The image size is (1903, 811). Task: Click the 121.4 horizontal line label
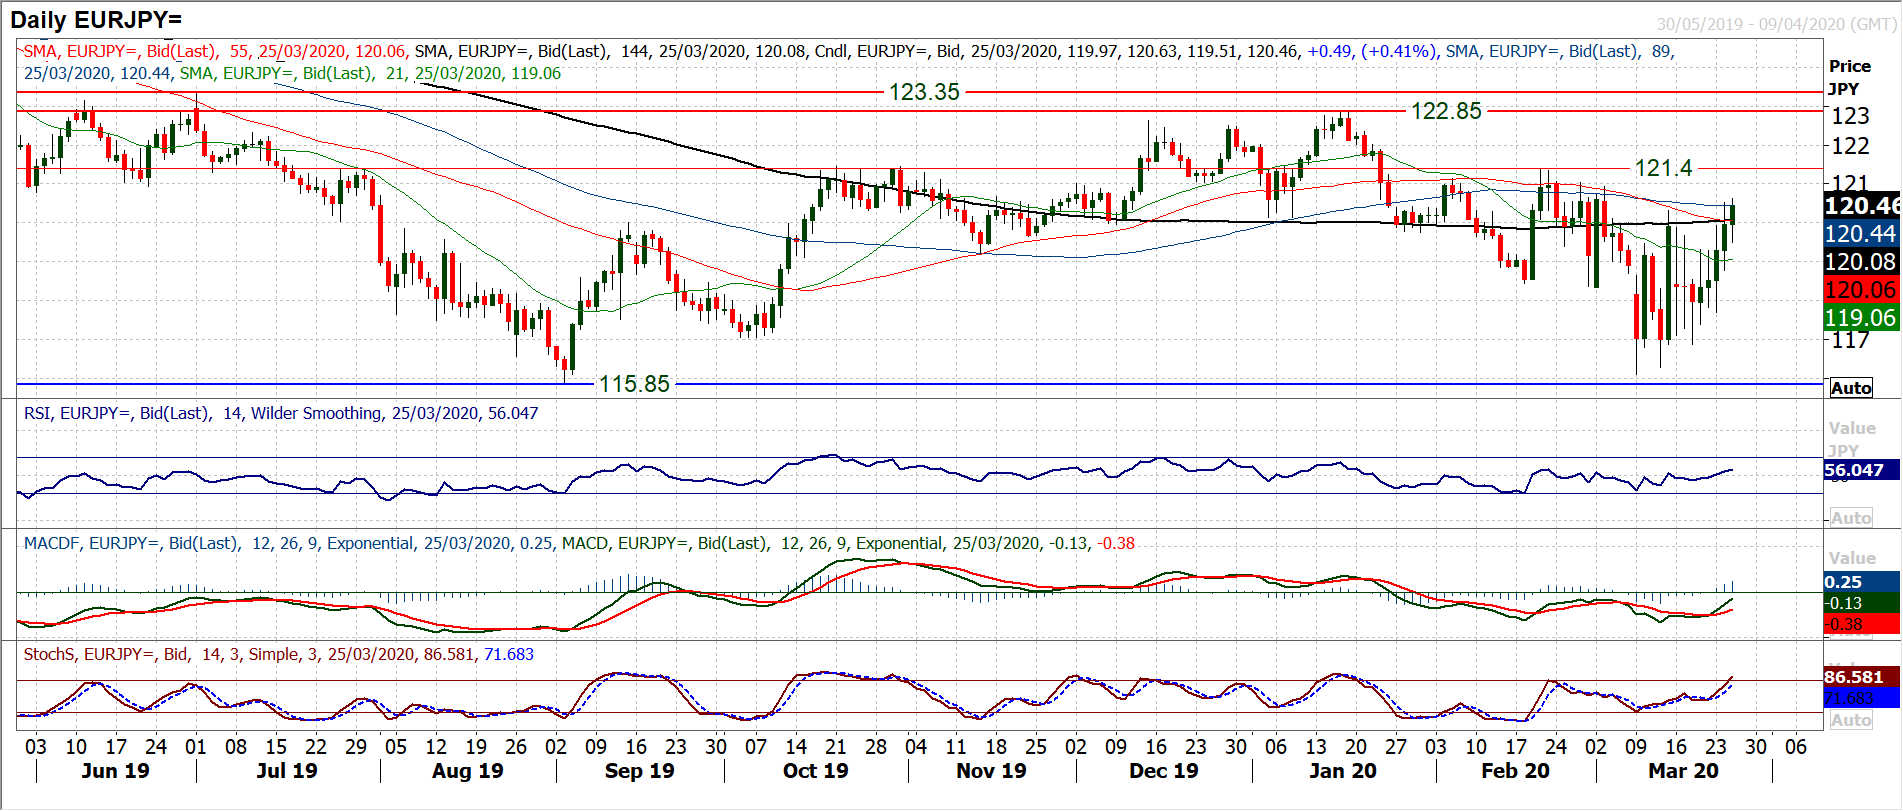[x=1663, y=168]
